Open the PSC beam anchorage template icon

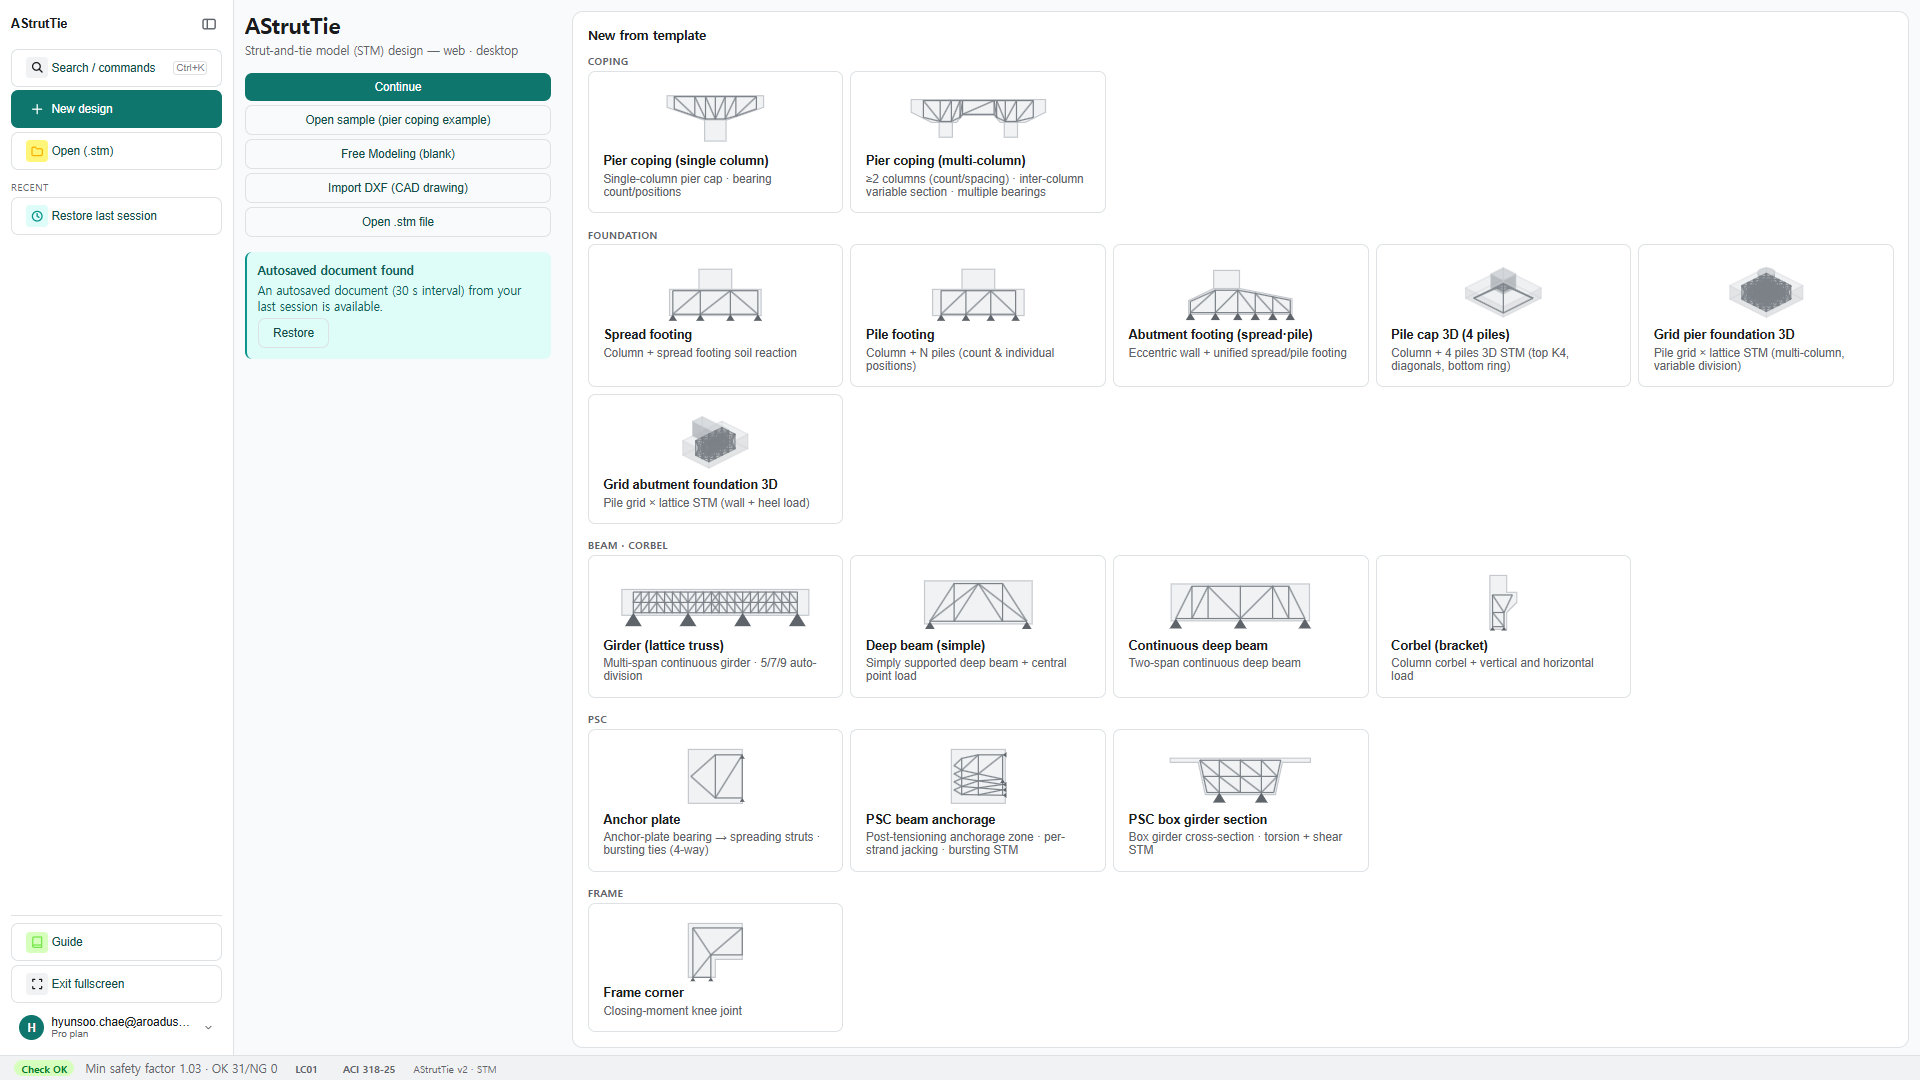click(x=979, y=776)
